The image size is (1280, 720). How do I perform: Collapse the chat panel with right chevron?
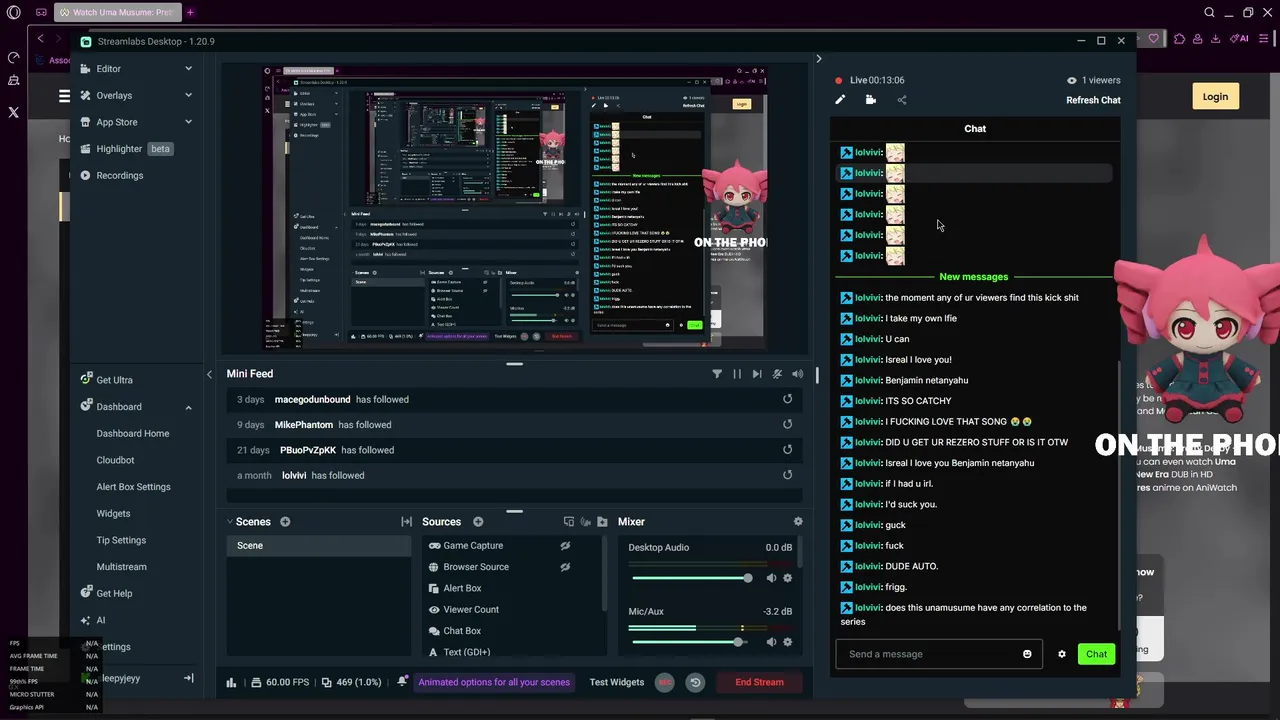(818, 59)
